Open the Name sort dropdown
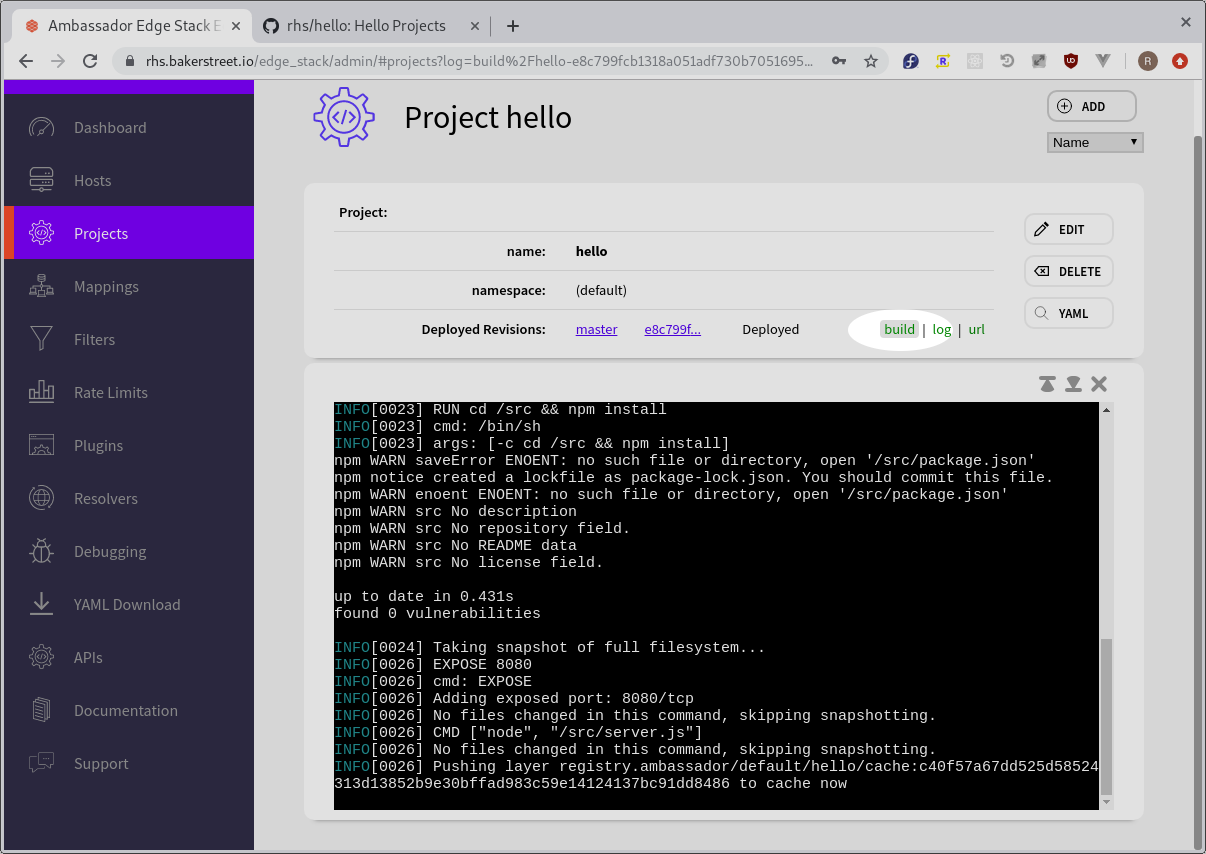 click(x=1095, y=142)
